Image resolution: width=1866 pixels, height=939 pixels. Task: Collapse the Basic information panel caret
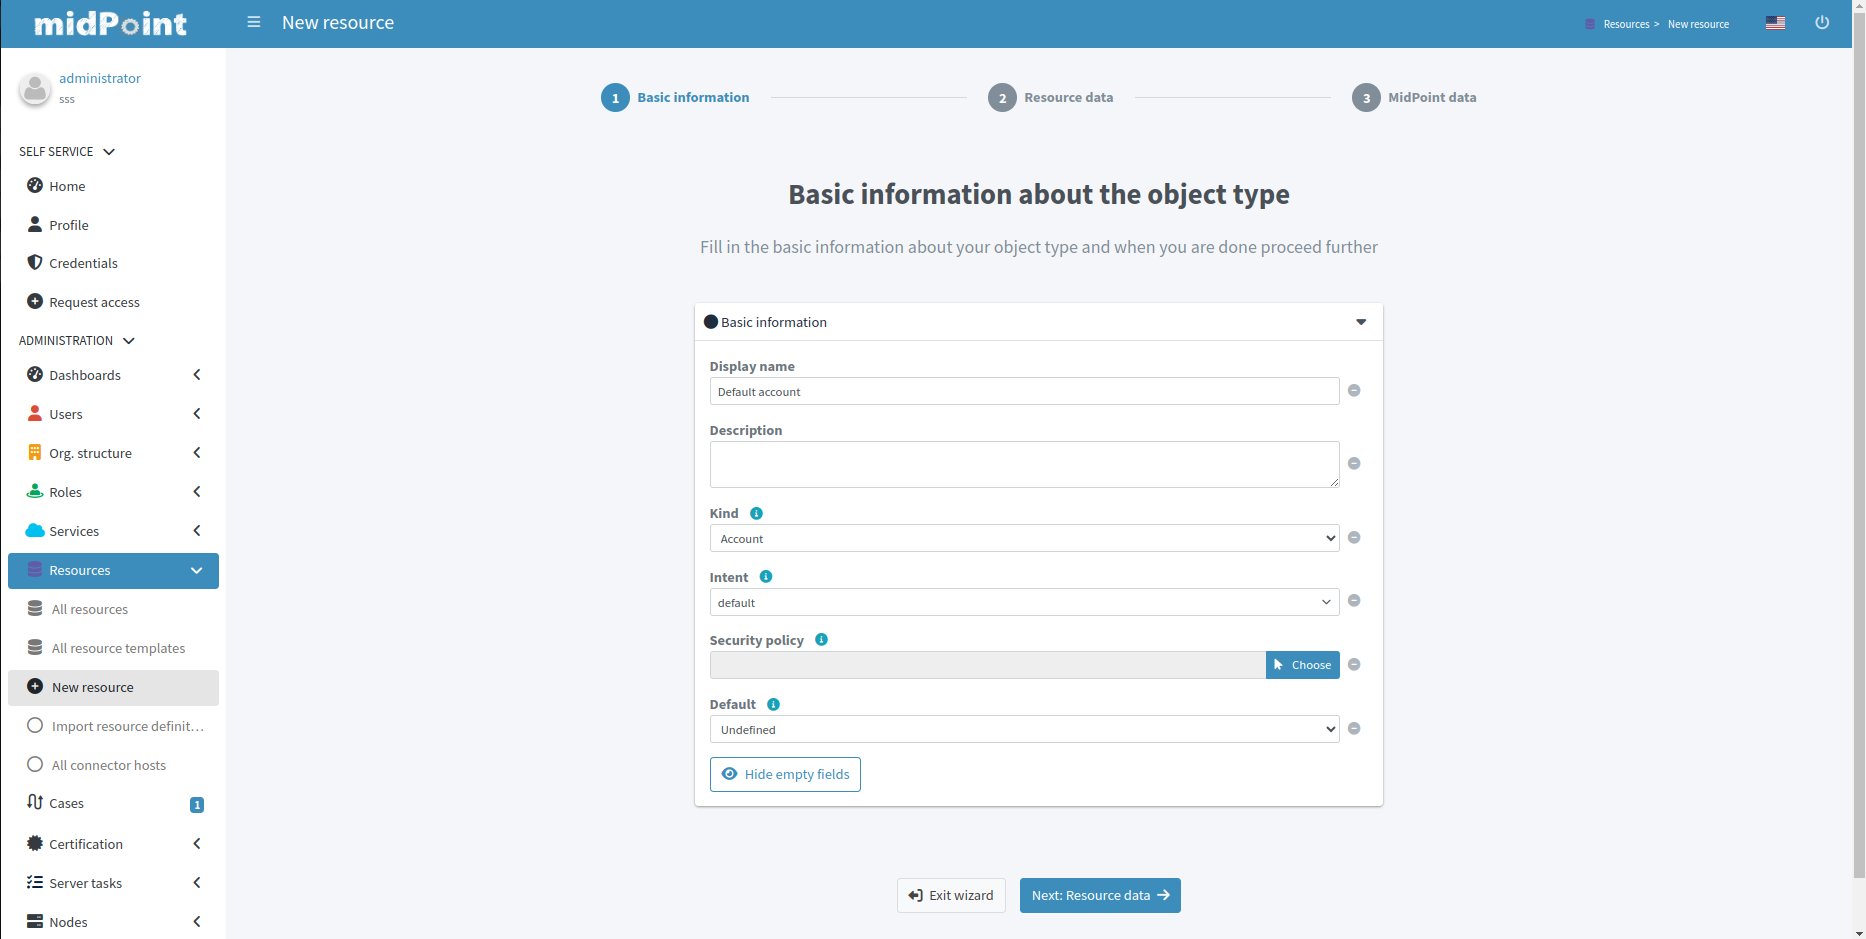coord(1360,322)
